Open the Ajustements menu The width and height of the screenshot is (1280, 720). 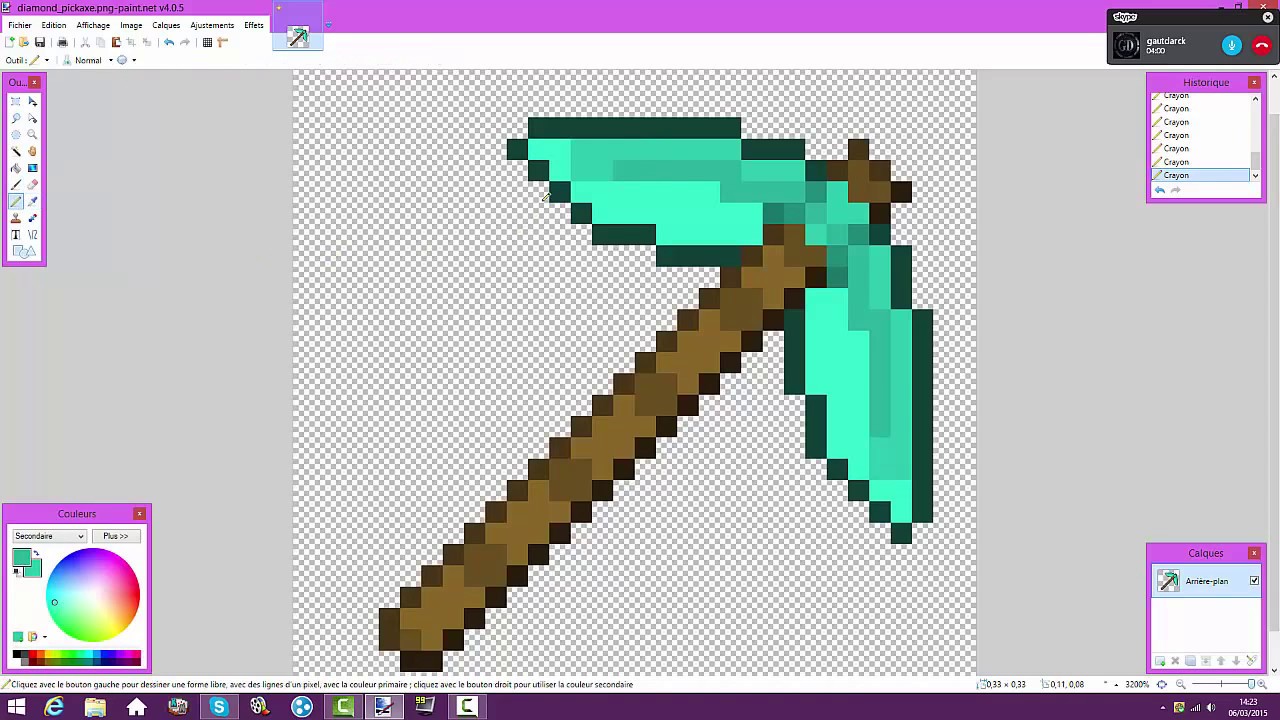coord(212,25)
